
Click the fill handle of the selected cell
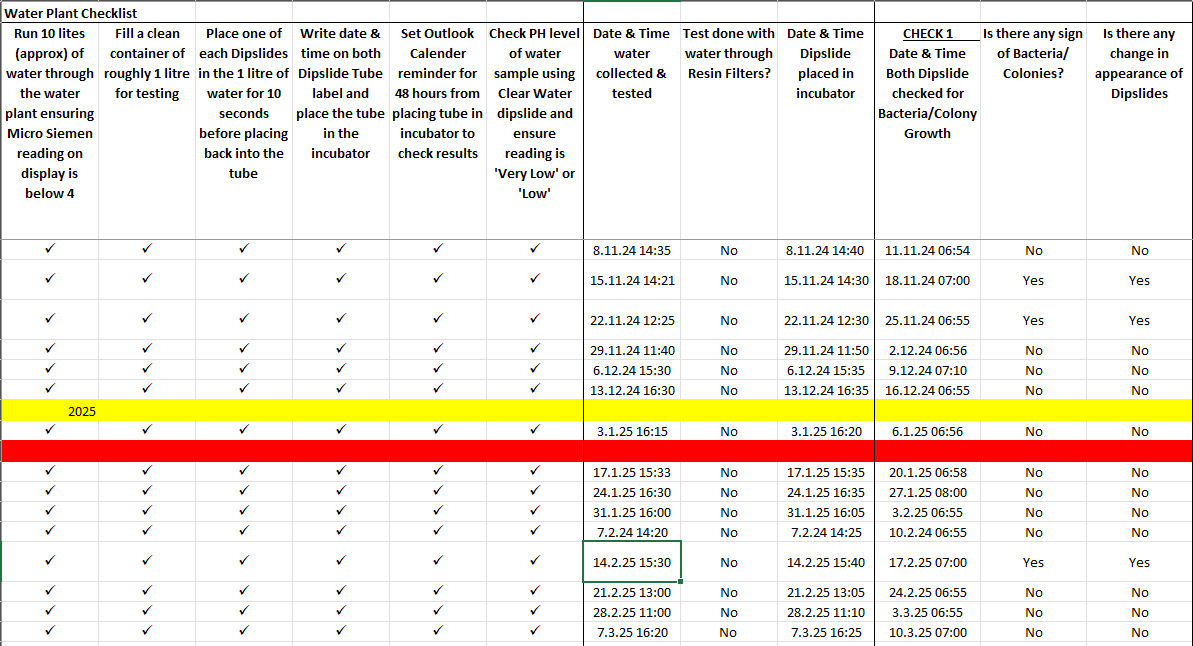pos(681,580)
